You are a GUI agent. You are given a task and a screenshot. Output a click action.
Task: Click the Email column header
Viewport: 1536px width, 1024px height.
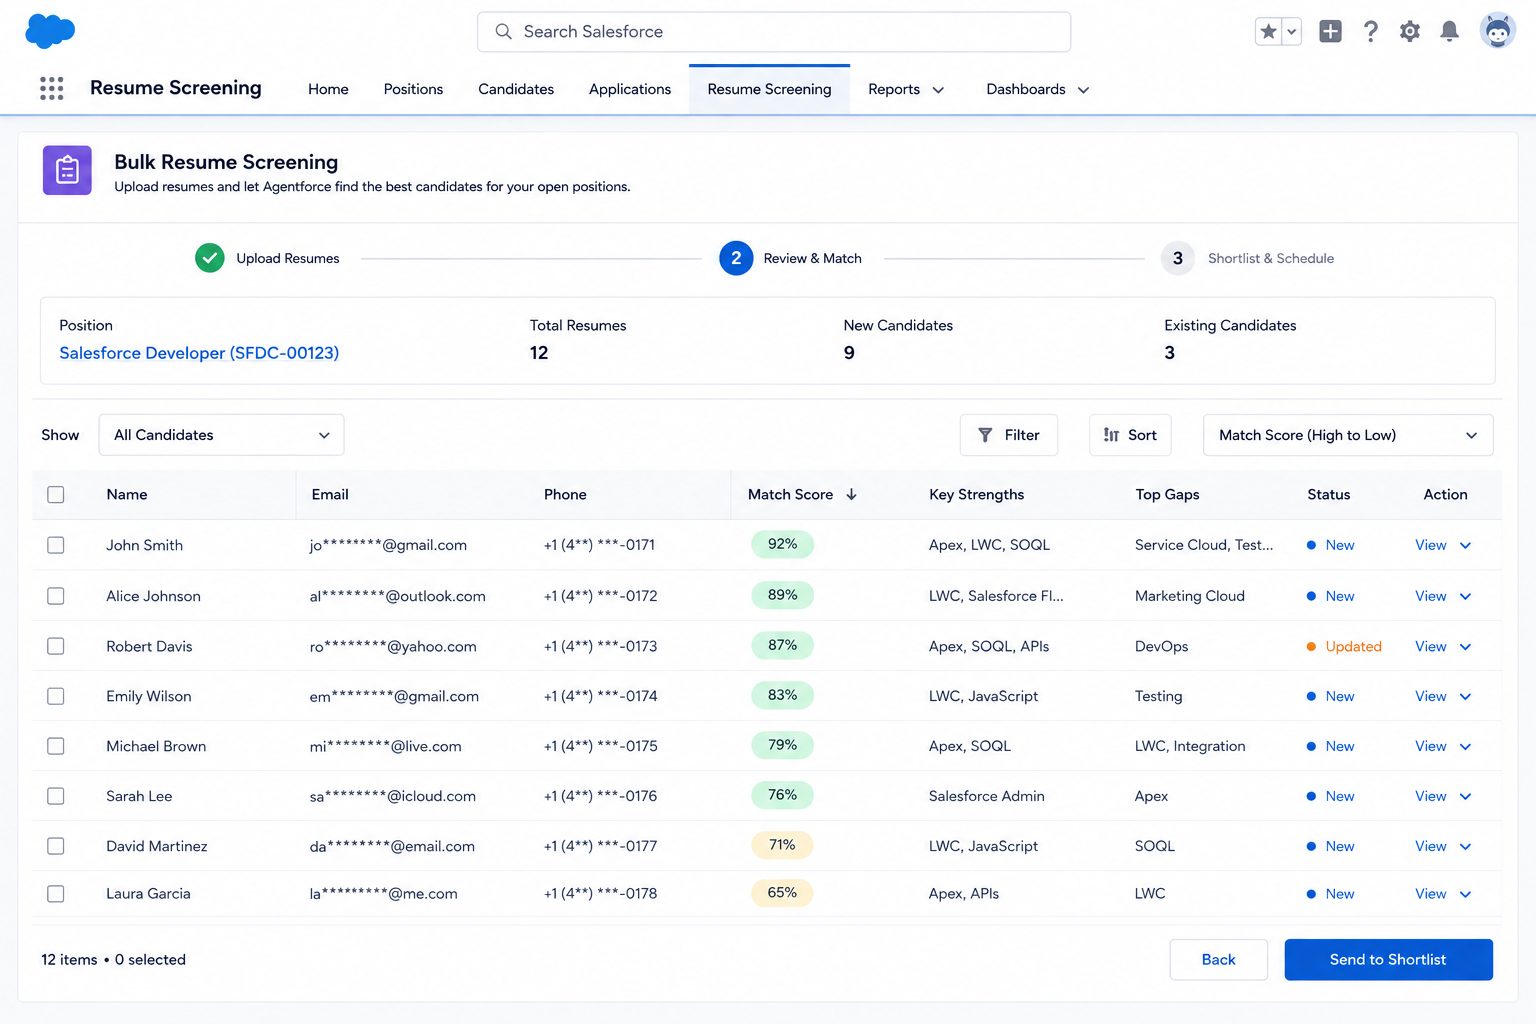pyautogui.click(x=330, y=494)
